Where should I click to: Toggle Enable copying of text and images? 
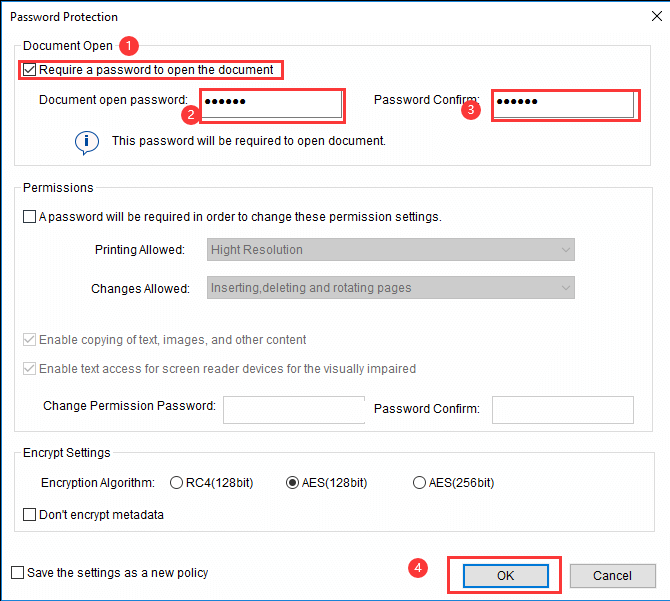pyautogui.click(x=29, y=340)
